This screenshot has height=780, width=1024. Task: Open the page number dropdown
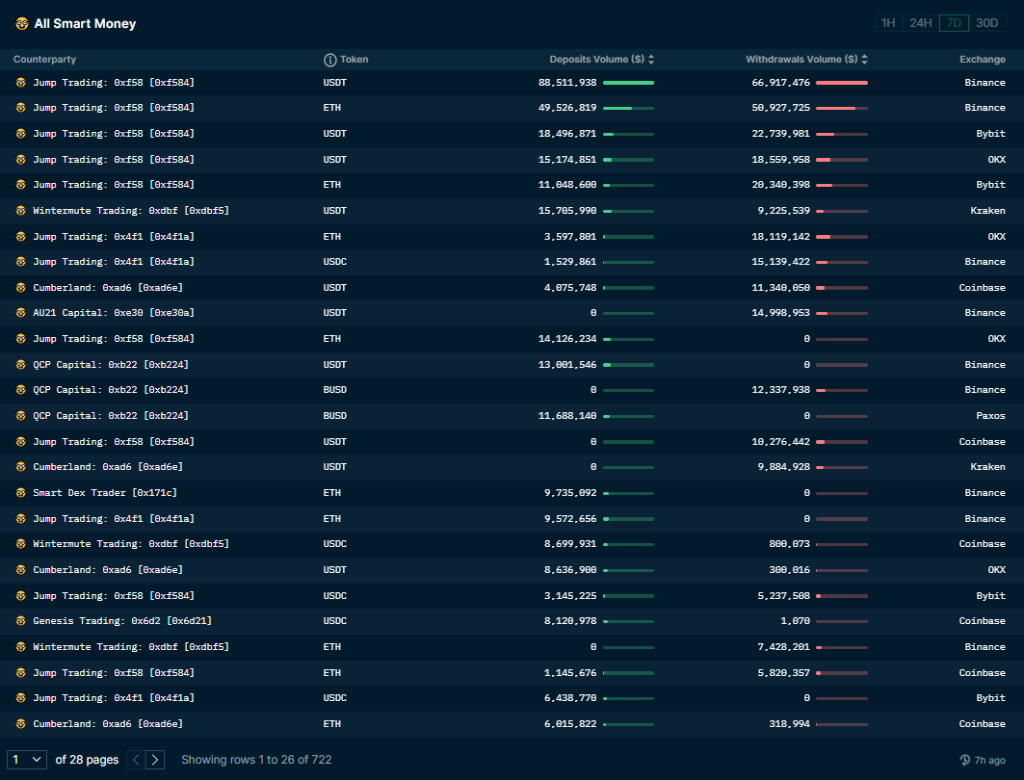point(26,760)
